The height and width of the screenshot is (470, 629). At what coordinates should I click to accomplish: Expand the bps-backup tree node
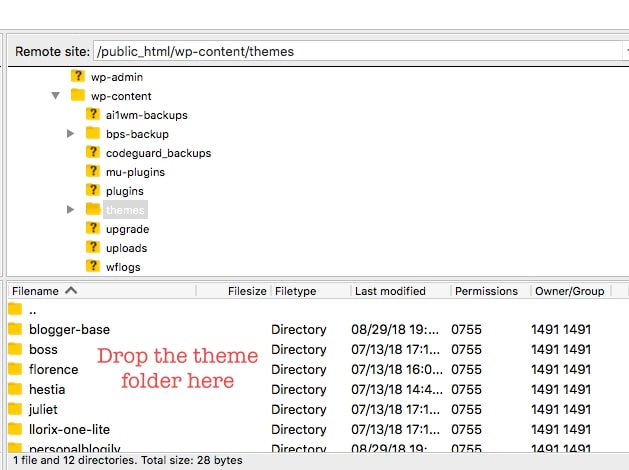coord(70,134)
